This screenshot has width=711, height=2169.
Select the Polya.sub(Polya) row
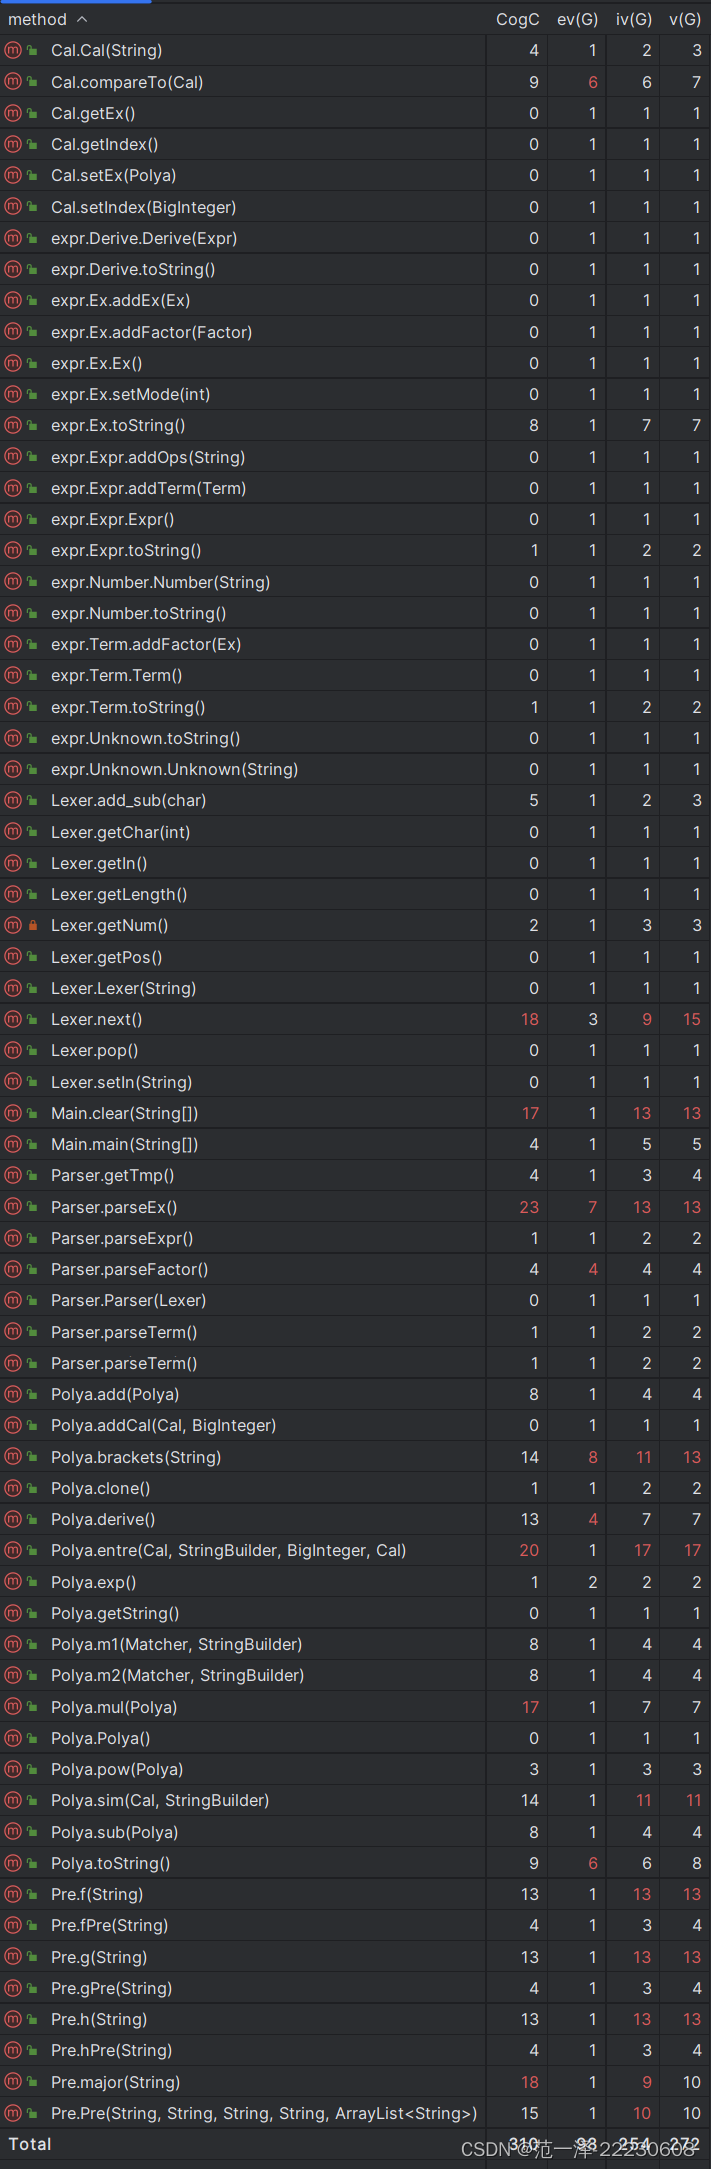coord(355,1832)
